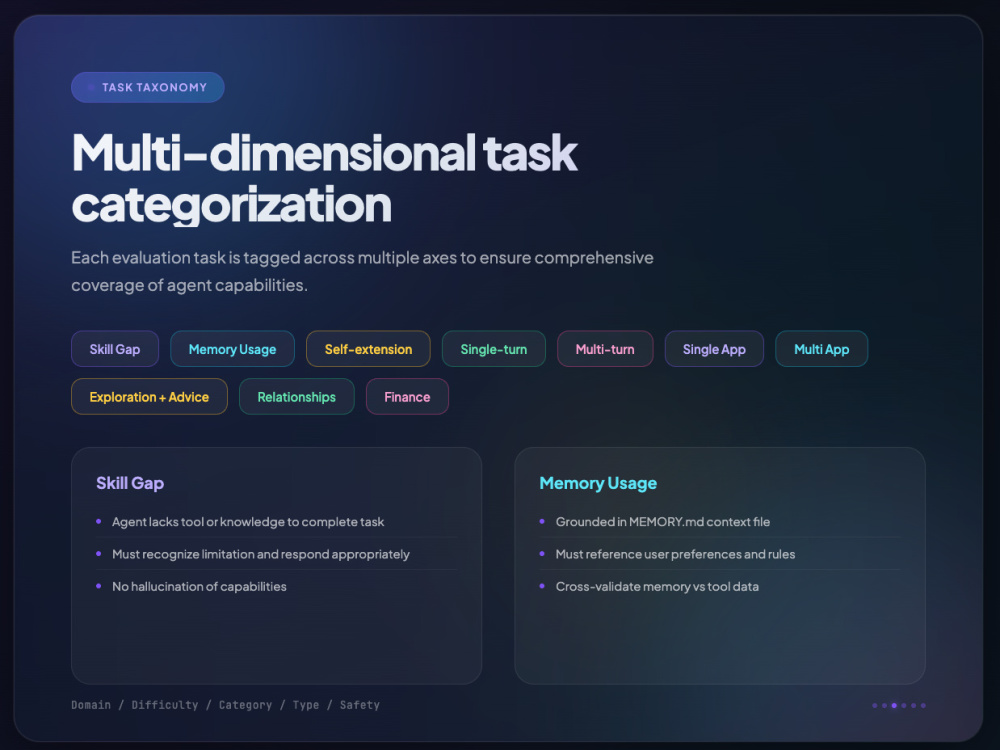Go to the active third pagination dot
The height and width of the screenshot is (750, 1000).
click(x=894, y=705)
